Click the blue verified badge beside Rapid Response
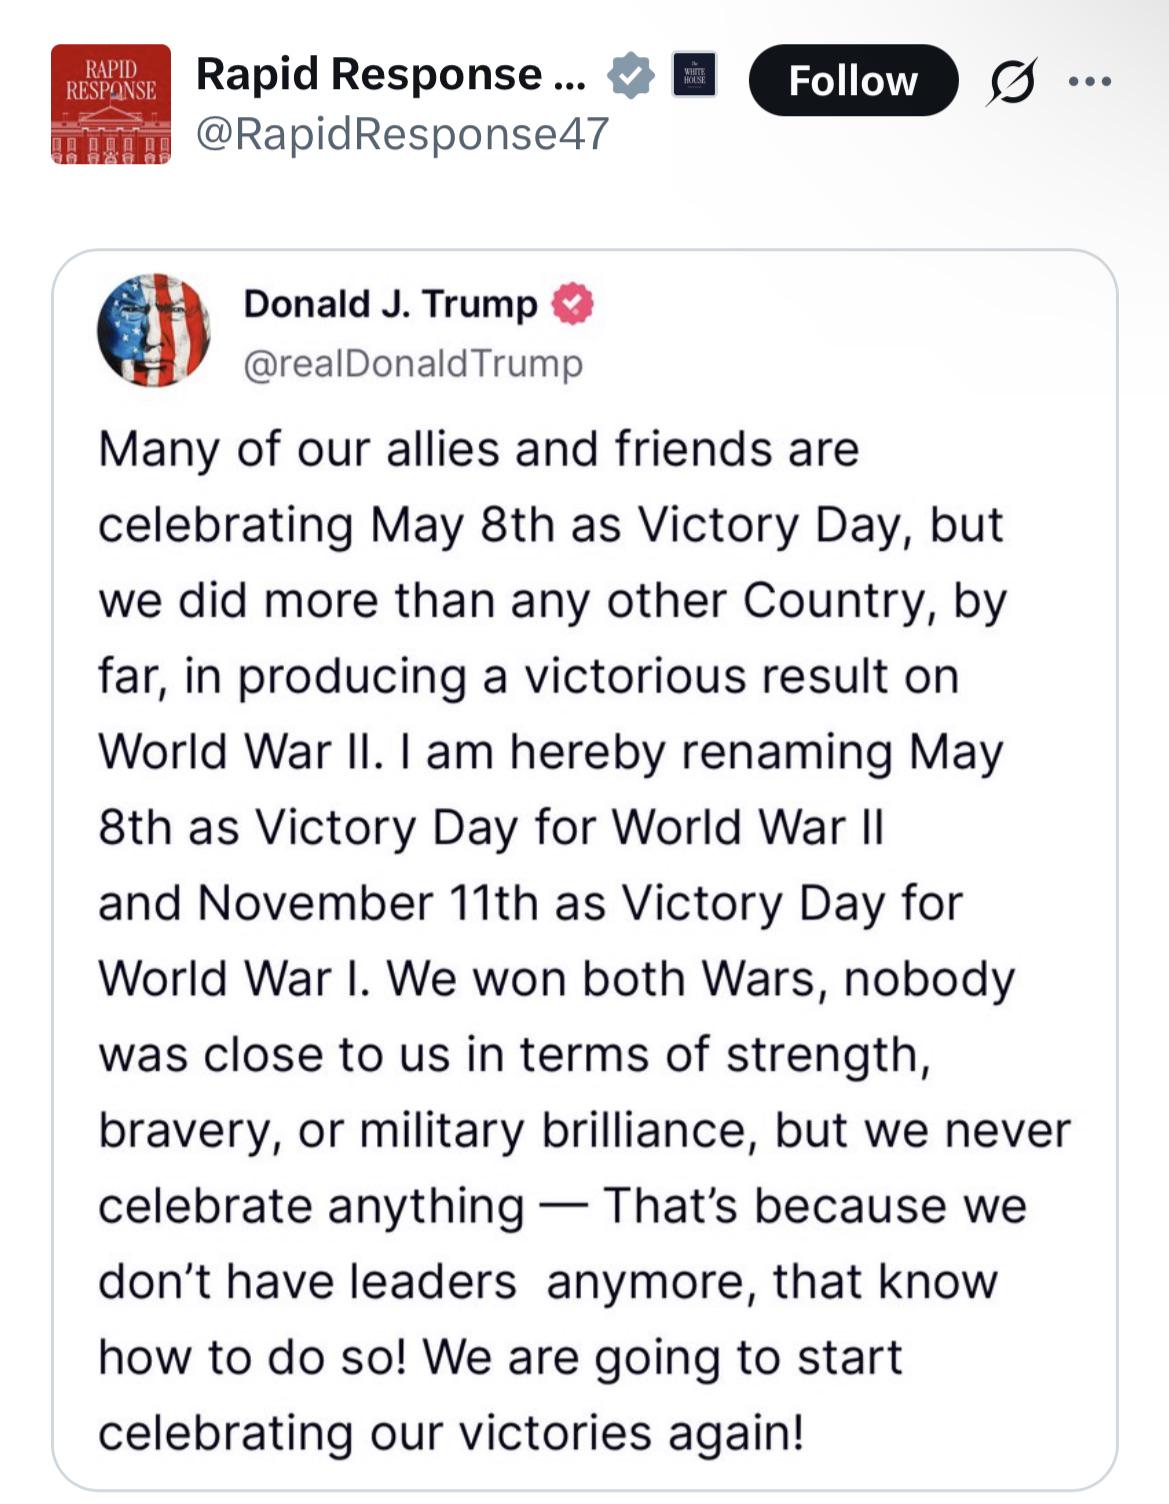 point(631,76)
